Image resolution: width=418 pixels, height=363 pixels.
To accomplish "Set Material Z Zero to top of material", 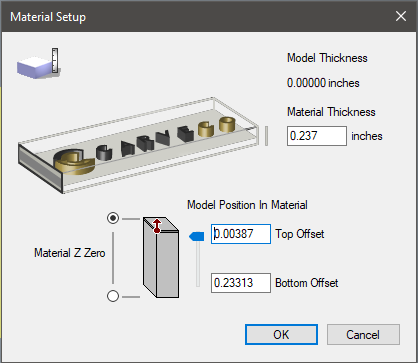I will click(113, 218).
